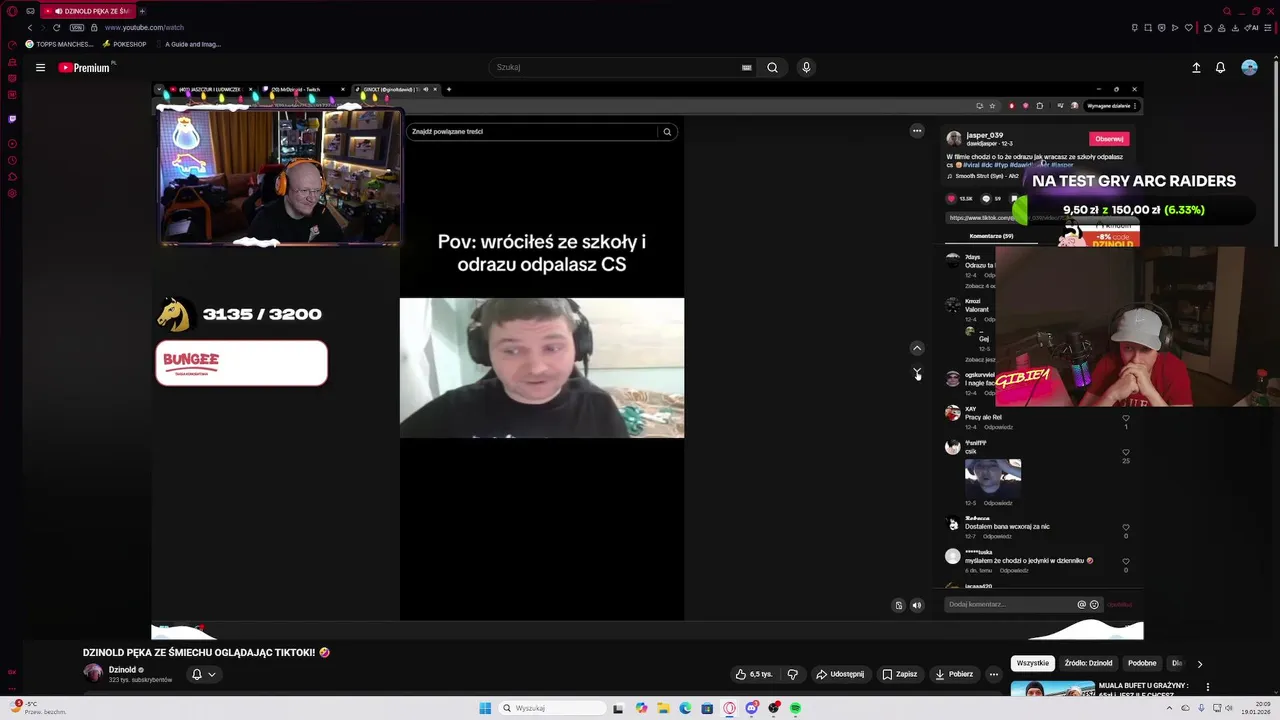Screen dimensions: 1280x720
Task: Add page to bookmarks heart icon
Action: point(1189,28)
